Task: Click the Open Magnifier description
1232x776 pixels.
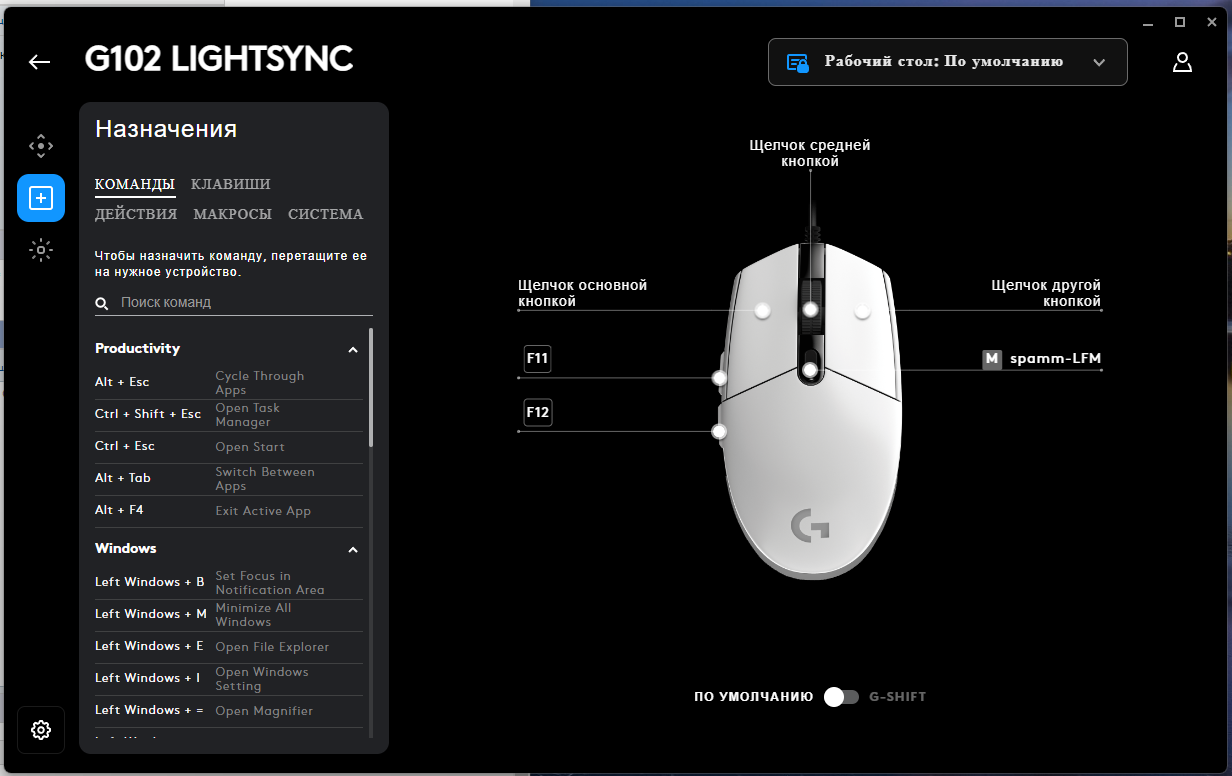Action: click(x=264, y=711)
